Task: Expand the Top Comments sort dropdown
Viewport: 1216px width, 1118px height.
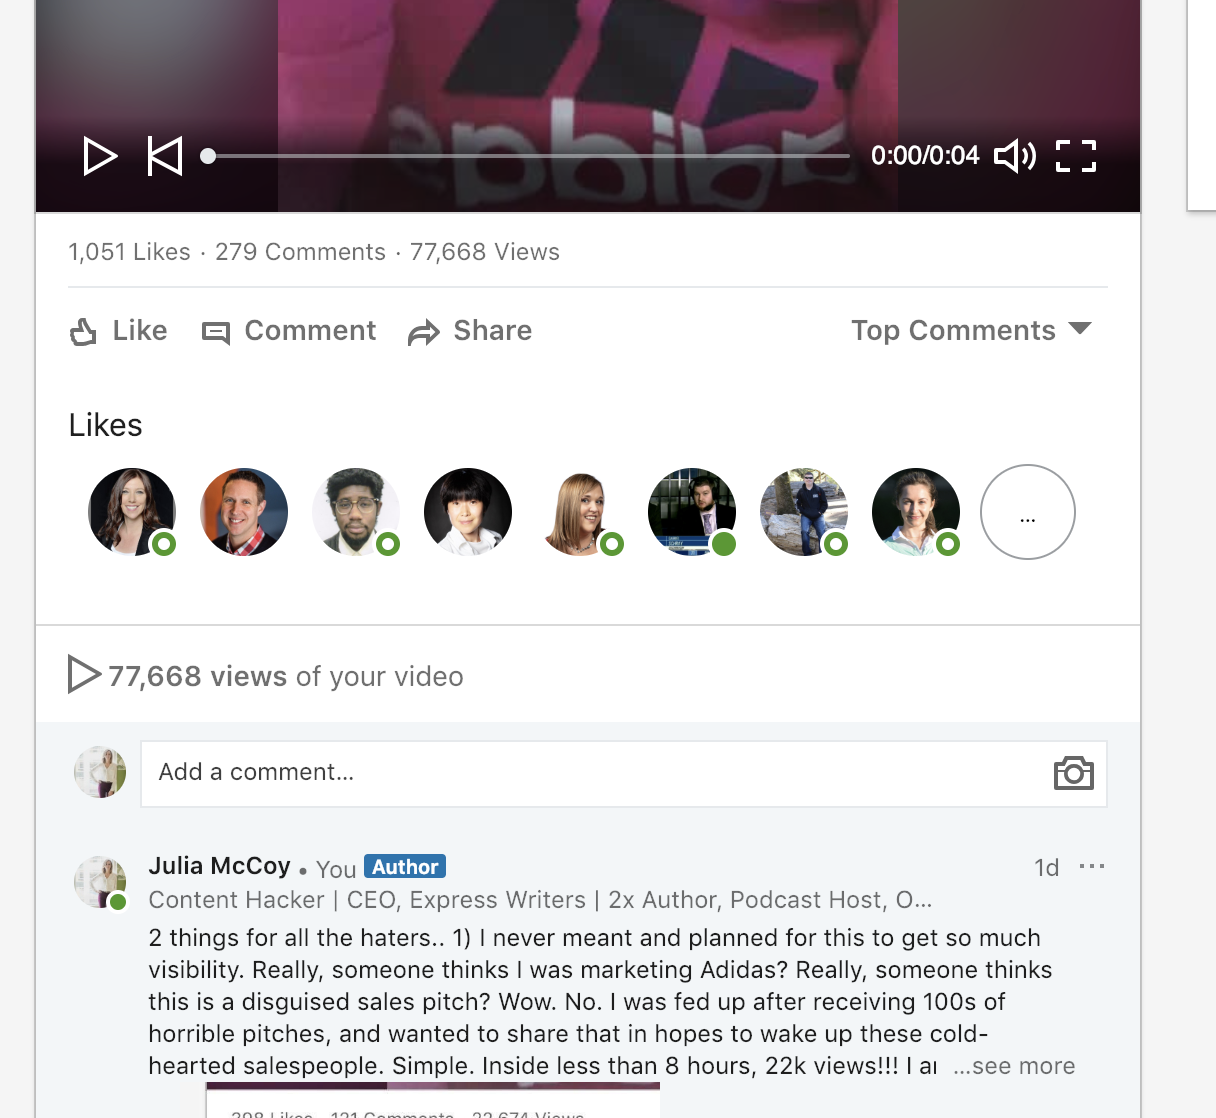Action: point(971,330)
